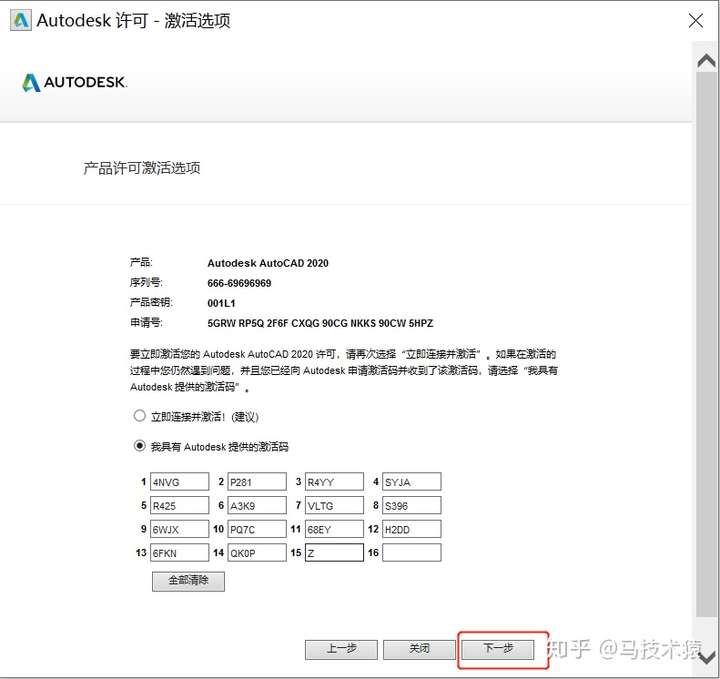This screenshot has height=679, width=720.
Task: Click the vertical scrollbar track
Action: pos(706,344)
